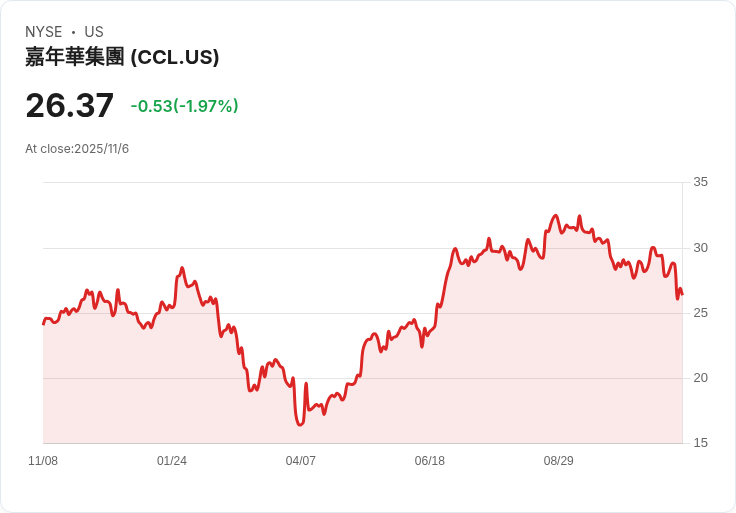Click the -0.53(-1.97%) price change text
Viewport: 736px width, 513px height.
[184, 106]
